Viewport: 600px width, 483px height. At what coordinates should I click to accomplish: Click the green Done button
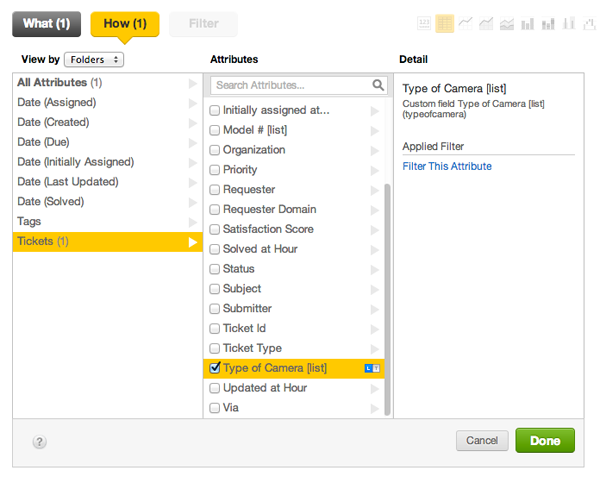(545, 440)
